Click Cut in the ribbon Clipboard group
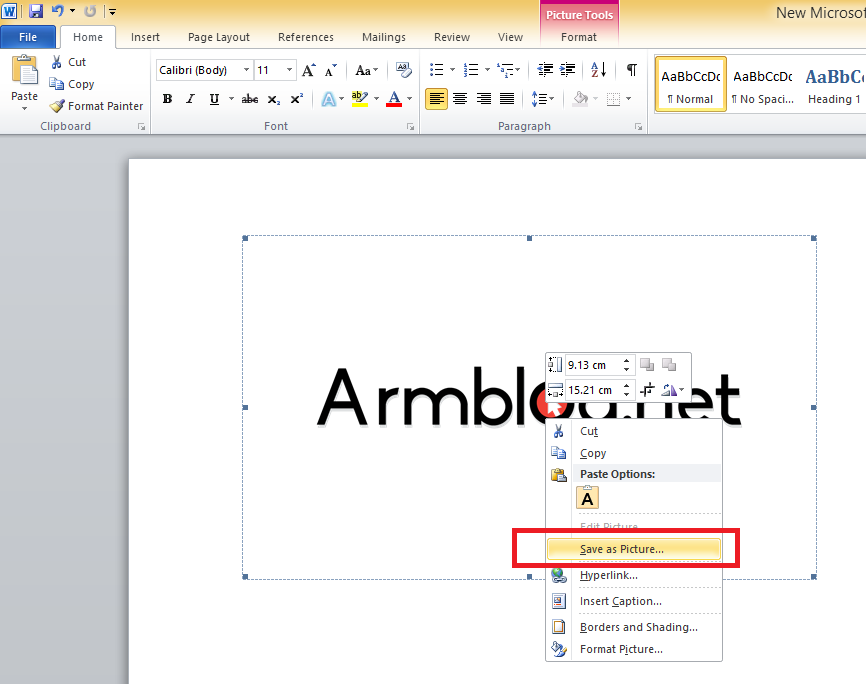The width and height of the screenshot is (866, 684). tap(69, 62)
